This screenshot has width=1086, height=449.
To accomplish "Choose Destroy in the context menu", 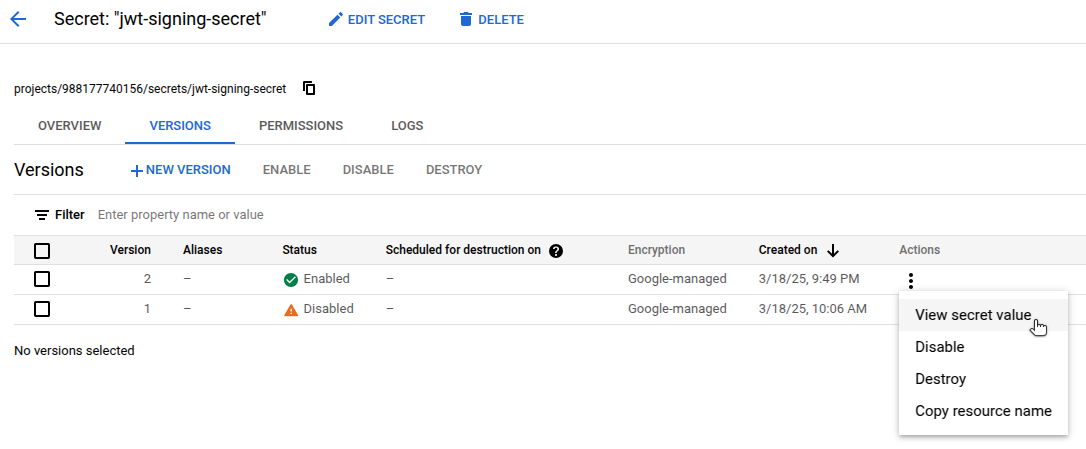I will coord(940,379).
